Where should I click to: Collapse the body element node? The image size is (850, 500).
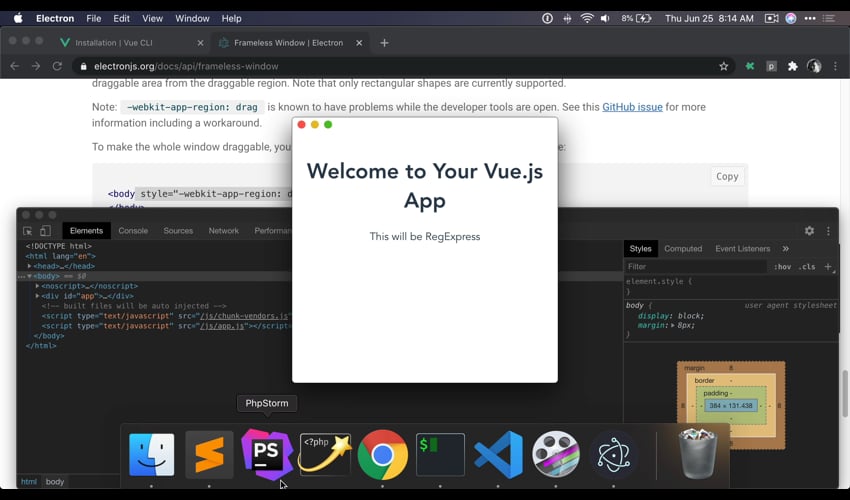coord(29,276)
